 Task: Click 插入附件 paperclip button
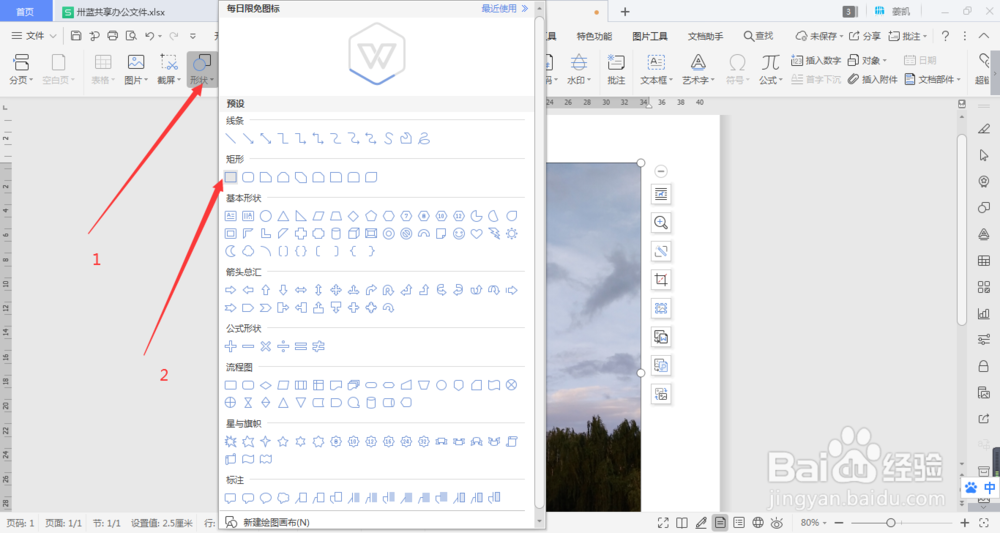click(x=872, y=80)
